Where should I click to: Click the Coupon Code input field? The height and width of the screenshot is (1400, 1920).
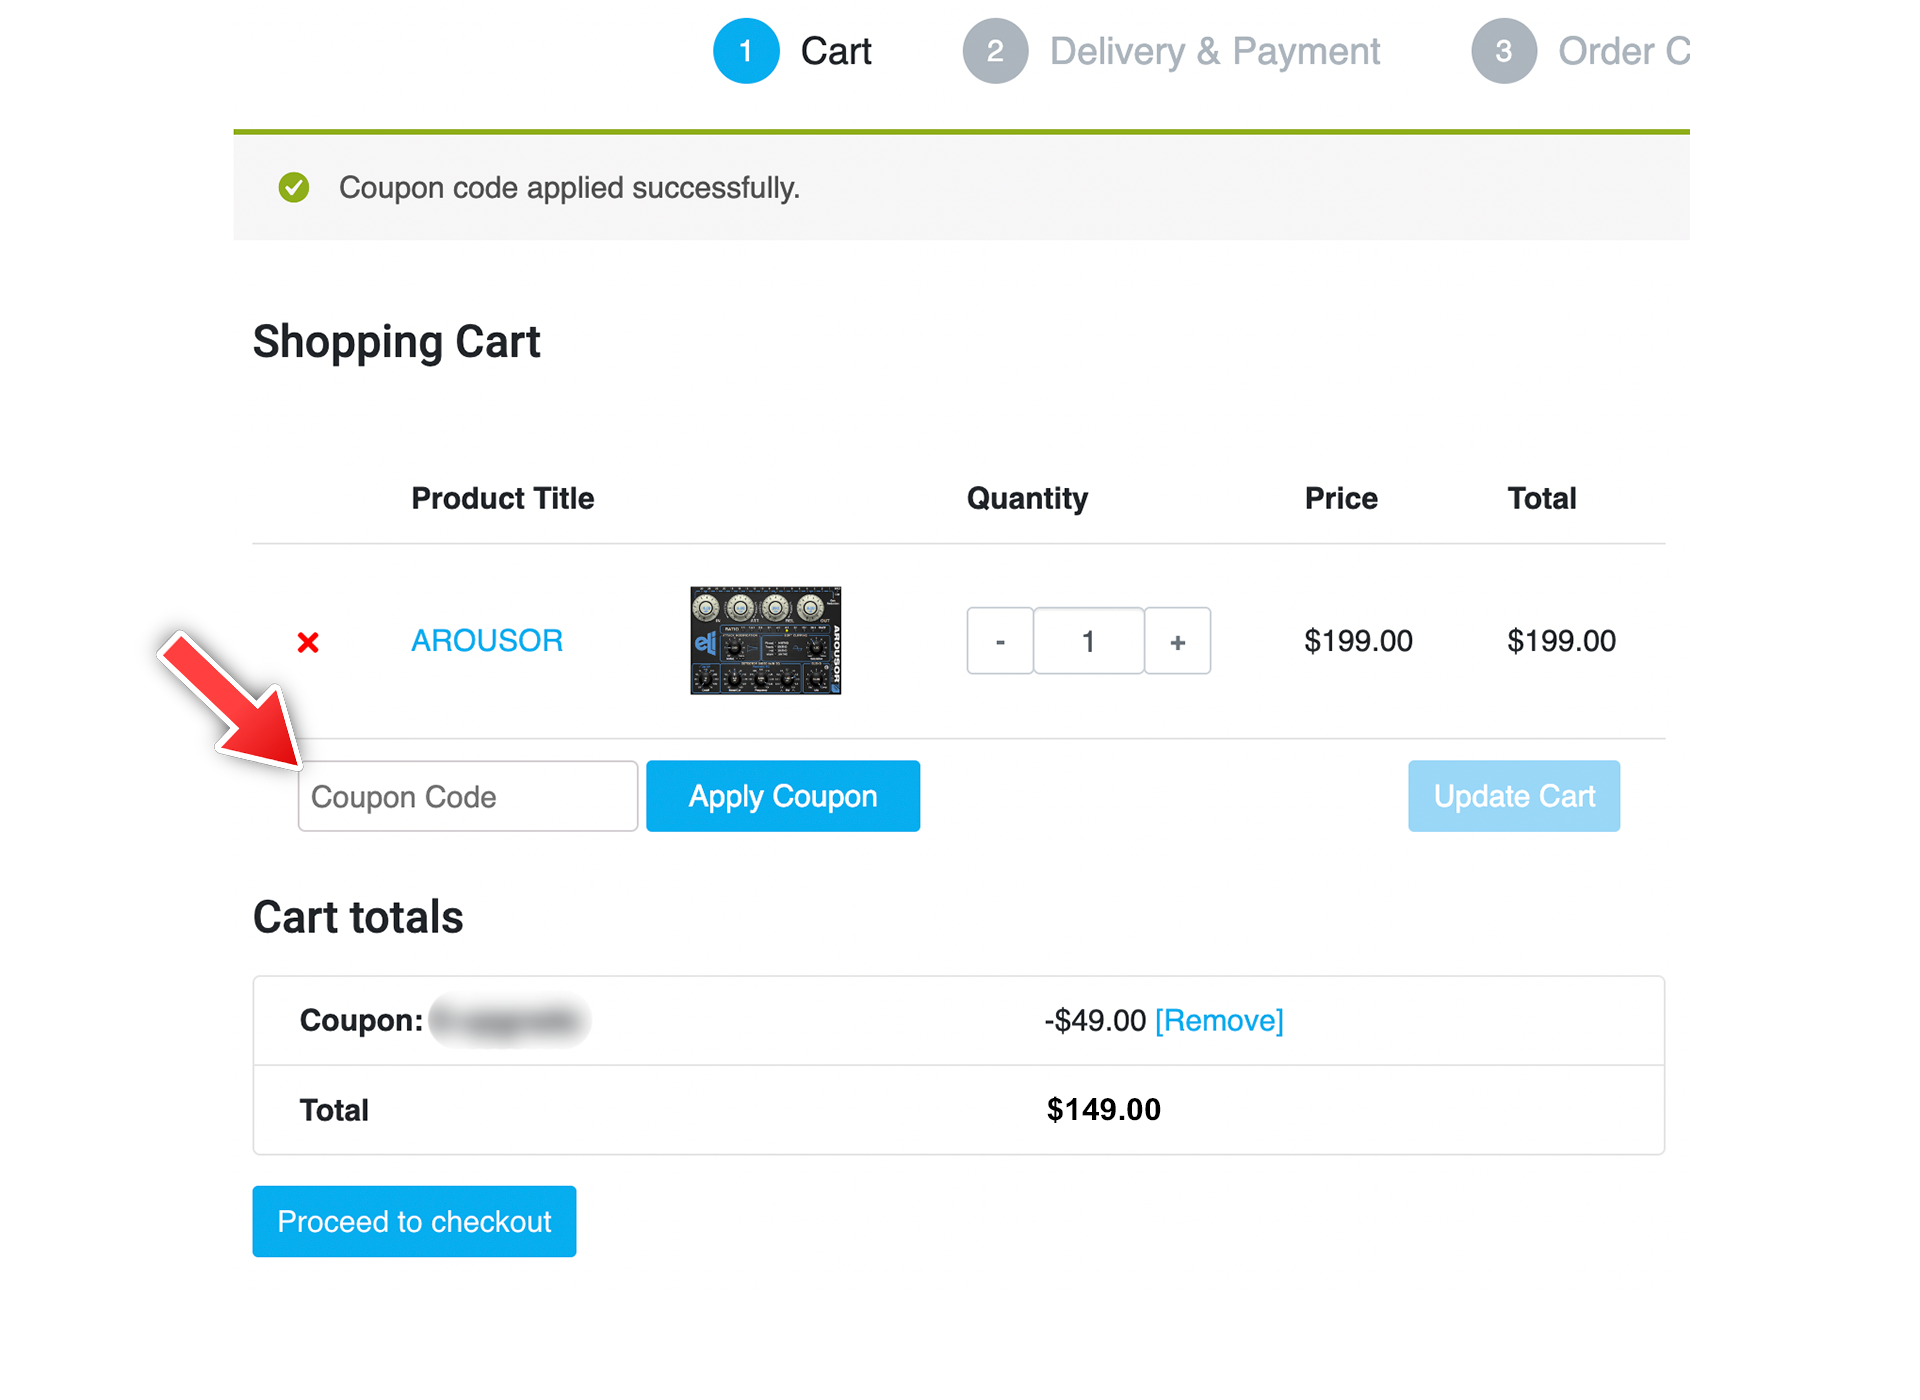pyautogui.click(x=465, y=795)
